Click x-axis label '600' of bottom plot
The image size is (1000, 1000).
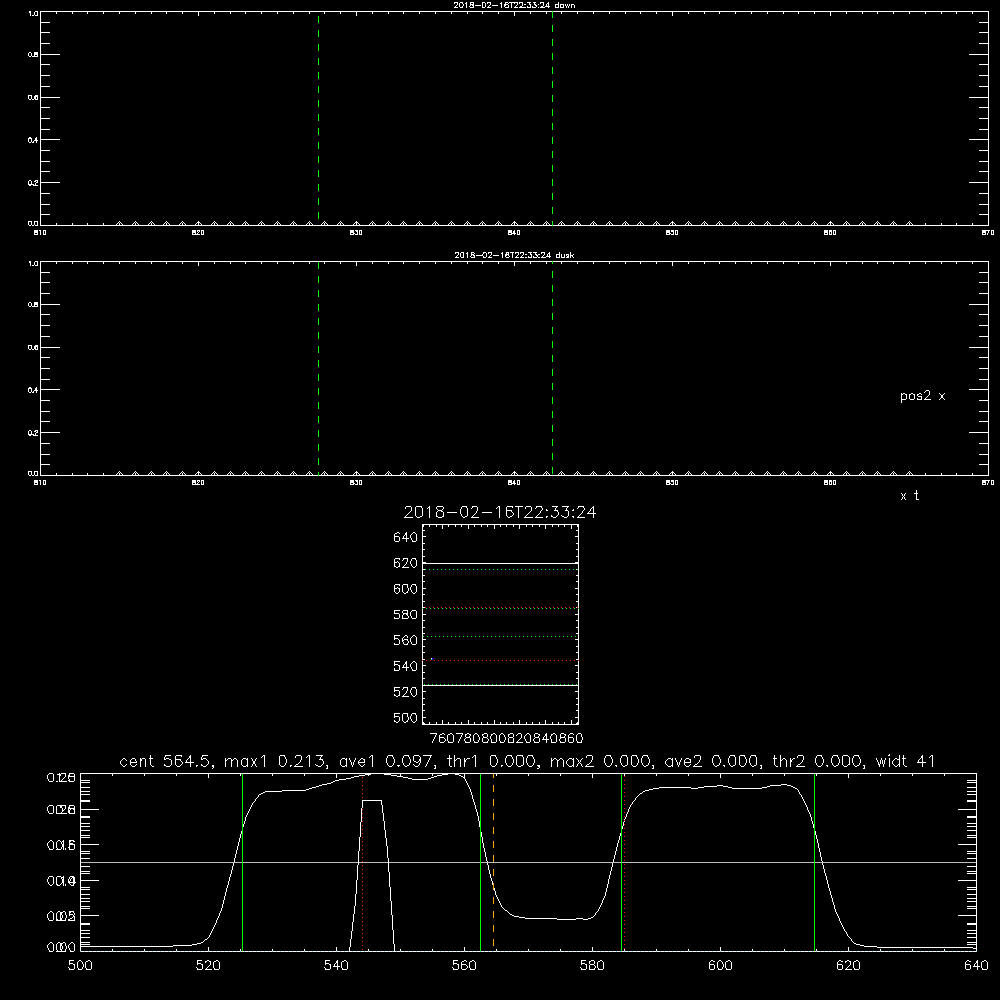pyautogui.click(x=720, y=966)
